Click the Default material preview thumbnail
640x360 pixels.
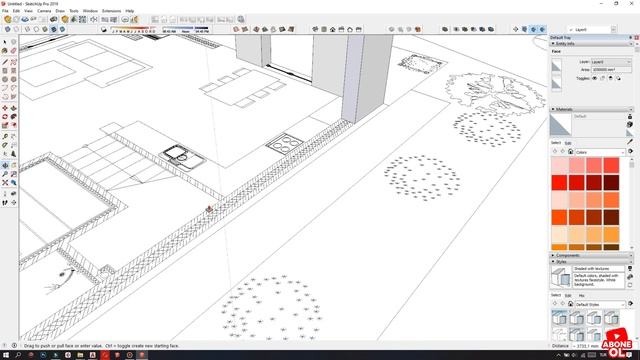pos(560,124)
